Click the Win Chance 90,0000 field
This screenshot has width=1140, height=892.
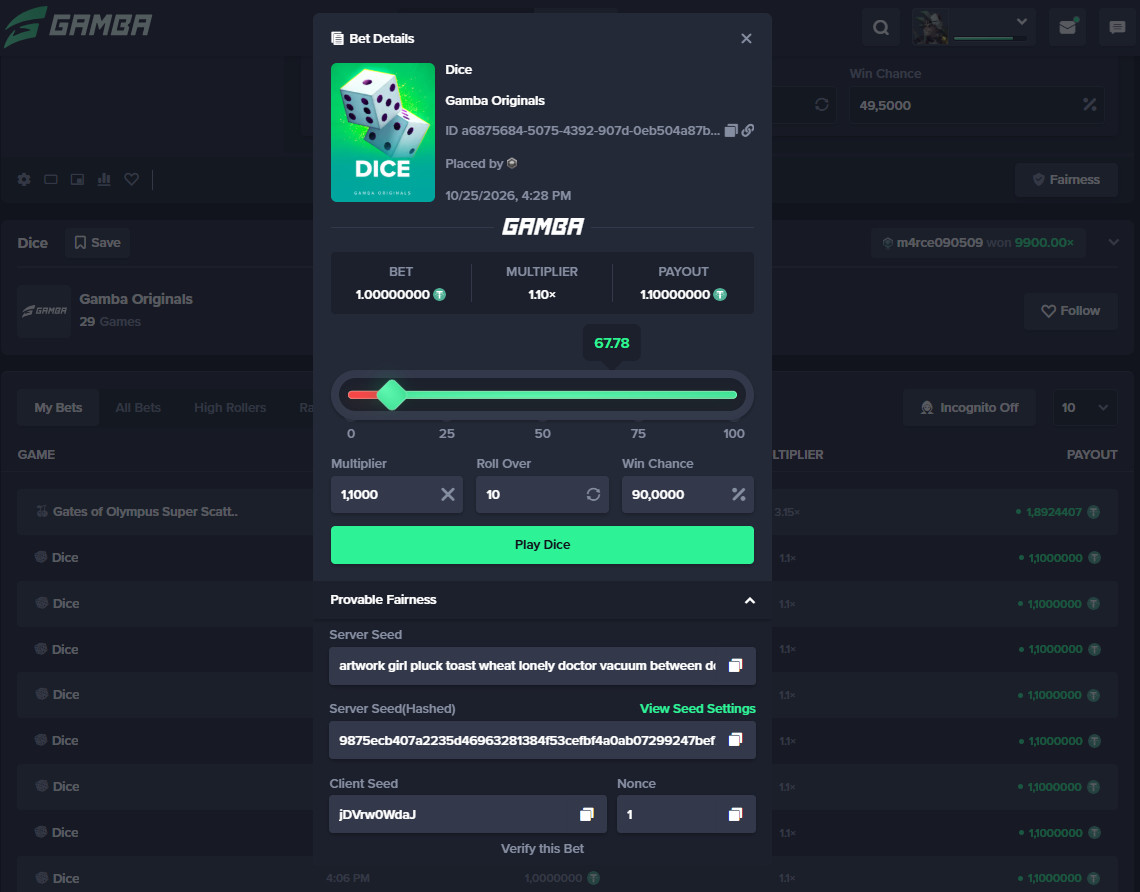(x=688, y=494)
